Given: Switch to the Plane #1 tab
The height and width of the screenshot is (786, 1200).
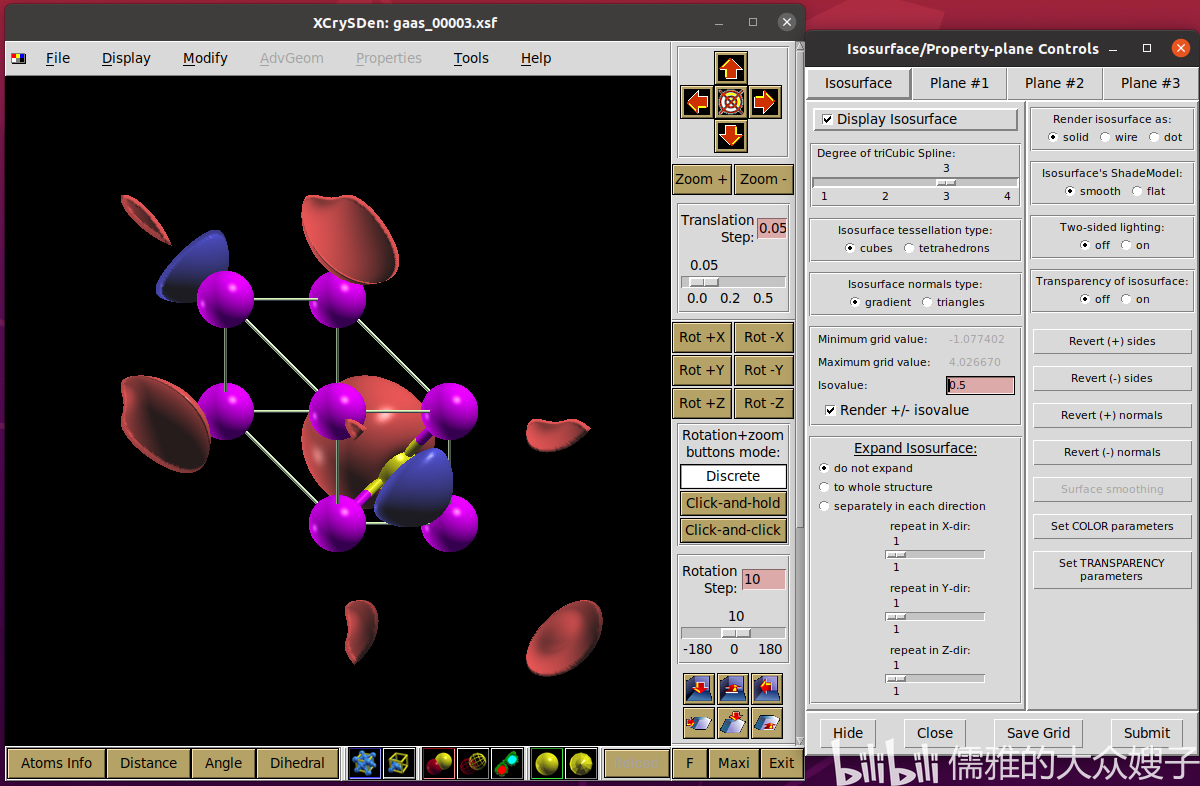Looking at the screenshot, I should click(x=959, y=83).
